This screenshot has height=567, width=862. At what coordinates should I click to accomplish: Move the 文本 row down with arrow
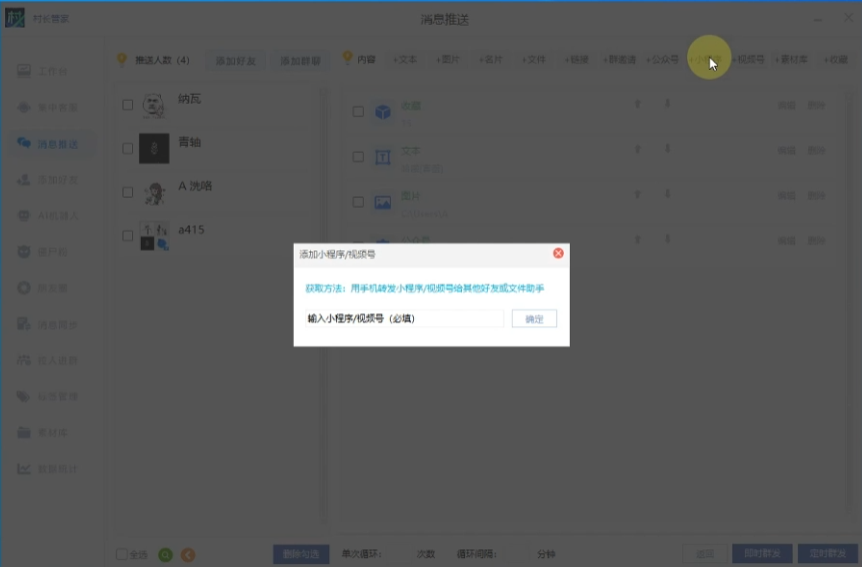667,148
